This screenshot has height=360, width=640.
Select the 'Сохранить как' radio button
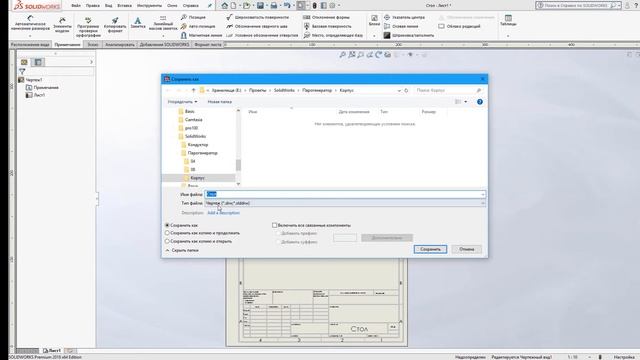click(167, 225)
